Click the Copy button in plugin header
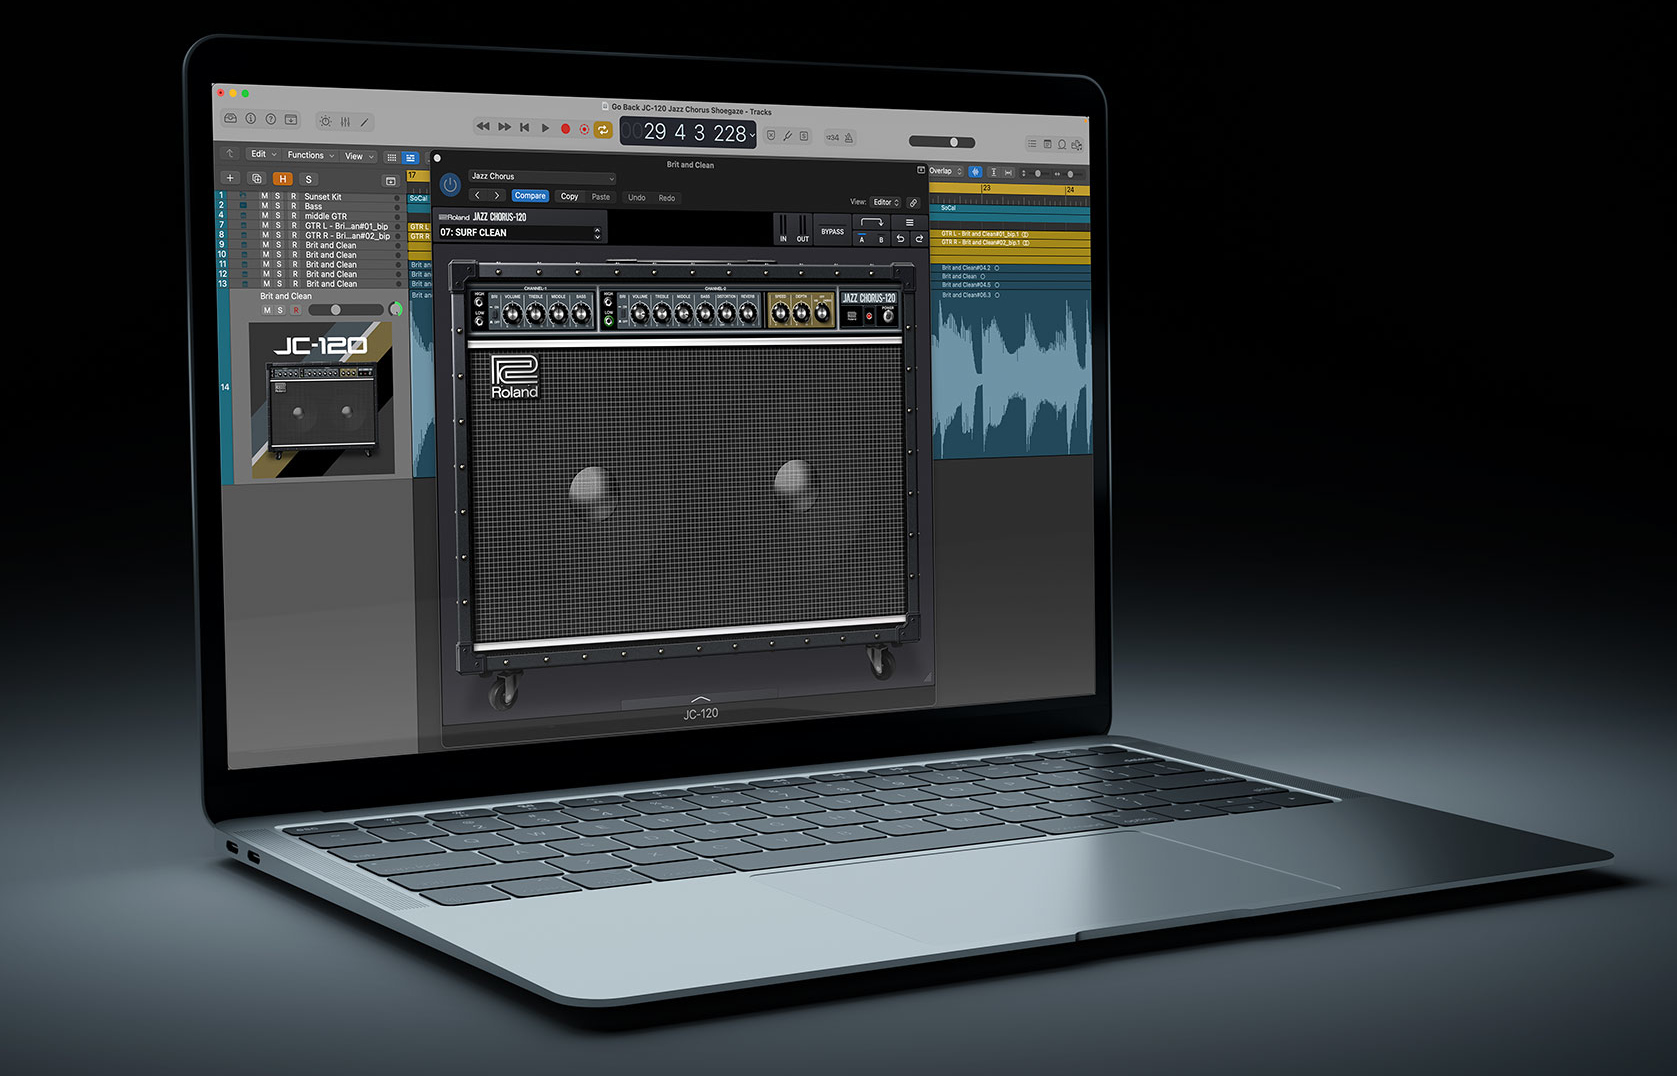The image size is (1677, 1076). tap(569, 196)
